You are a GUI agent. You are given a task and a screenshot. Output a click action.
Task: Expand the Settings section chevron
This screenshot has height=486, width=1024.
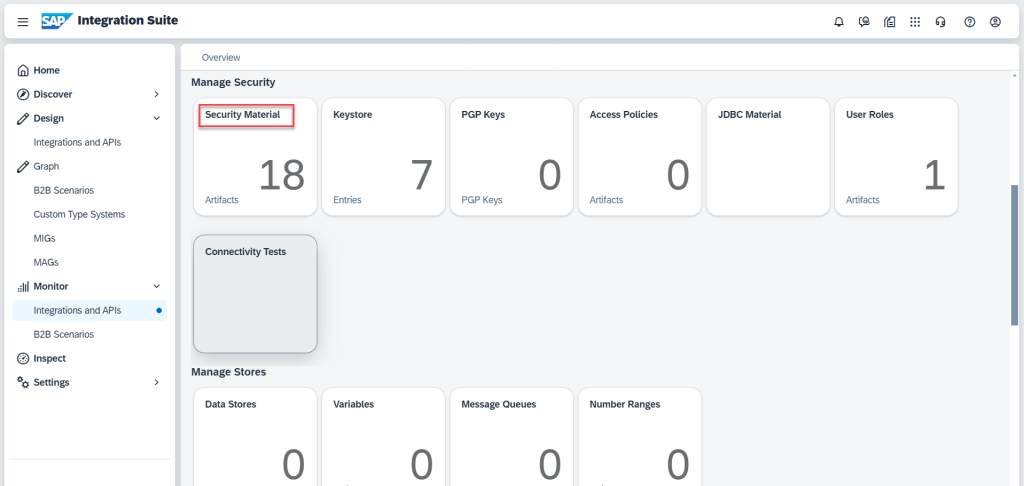[x=156, y=382]
